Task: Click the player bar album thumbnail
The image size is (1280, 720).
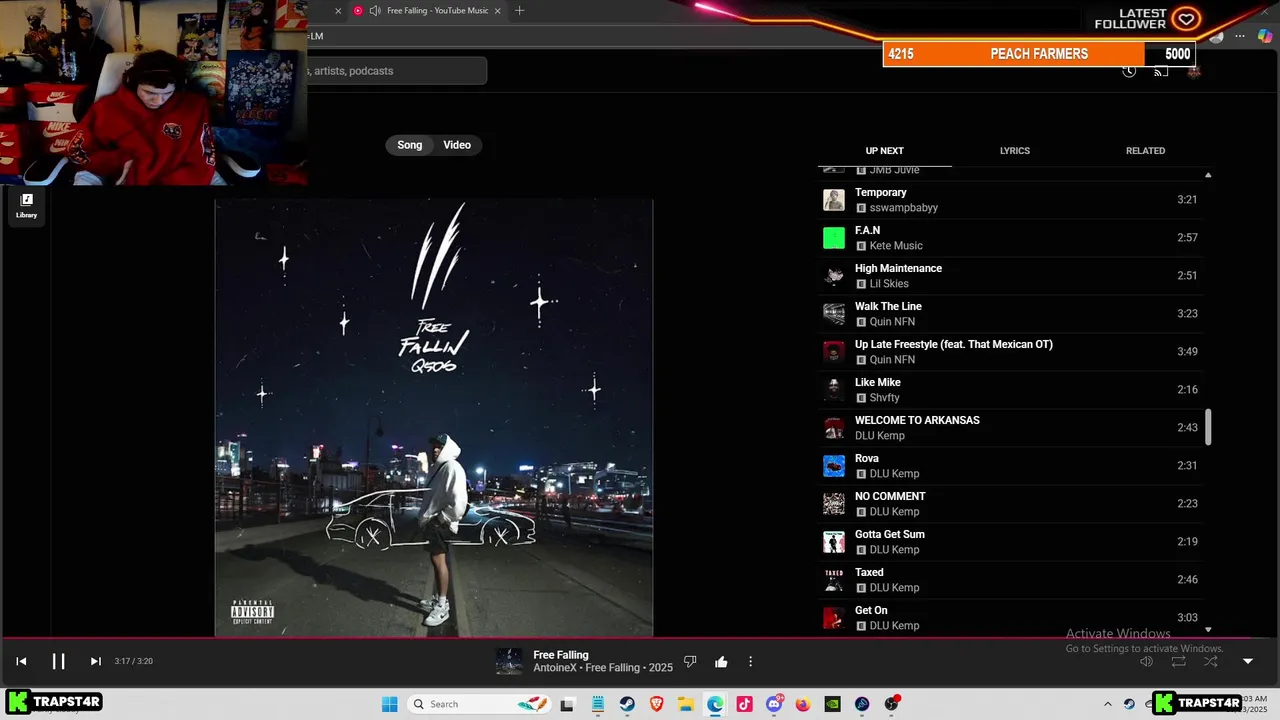Action: (509, 661)
